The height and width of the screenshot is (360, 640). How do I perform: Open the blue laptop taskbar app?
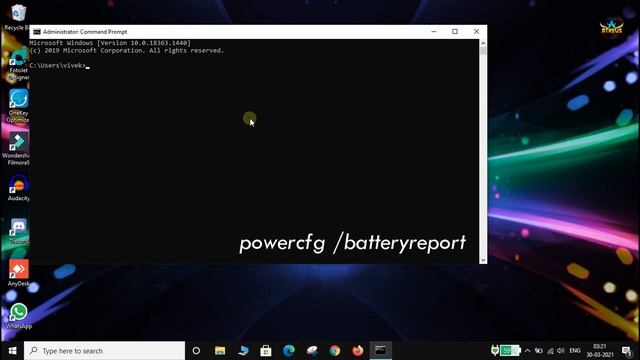tap(243, 351)
